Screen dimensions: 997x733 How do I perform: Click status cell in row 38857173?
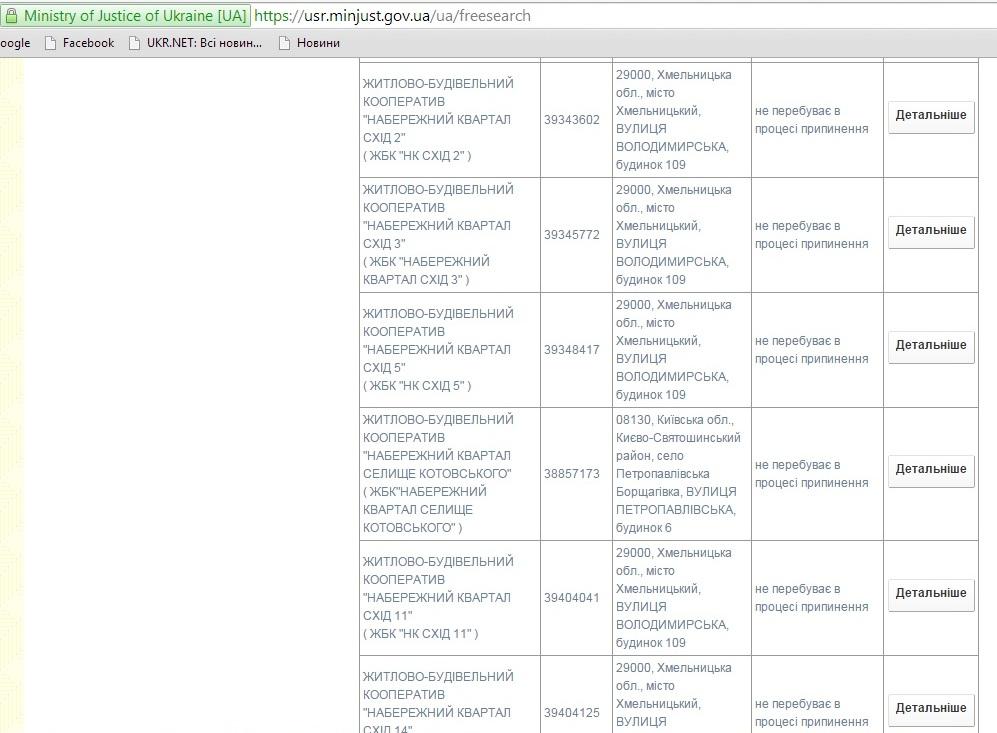817,474
